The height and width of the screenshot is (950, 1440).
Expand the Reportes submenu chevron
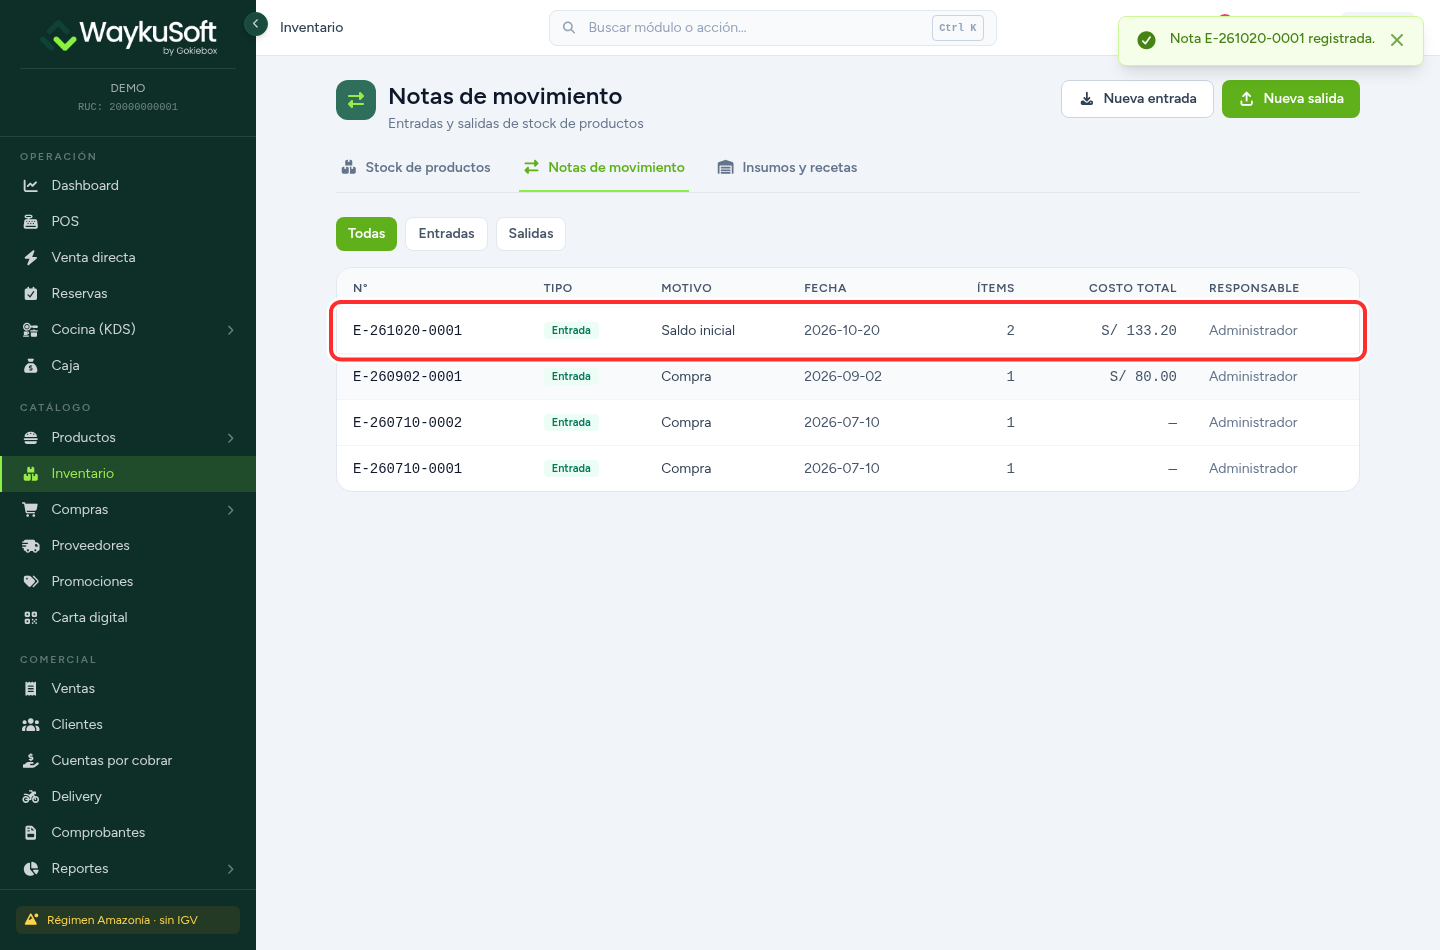pos(231,869)
